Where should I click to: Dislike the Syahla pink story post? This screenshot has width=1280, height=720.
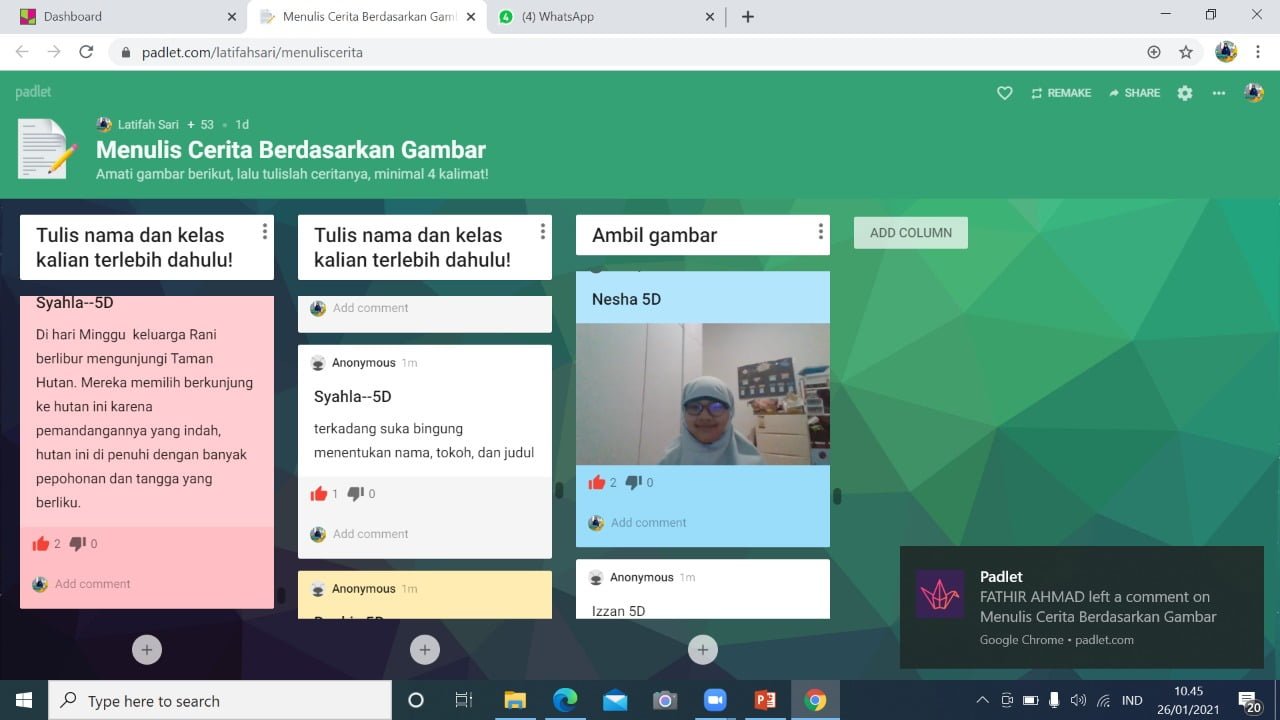(x=78, y=544)
